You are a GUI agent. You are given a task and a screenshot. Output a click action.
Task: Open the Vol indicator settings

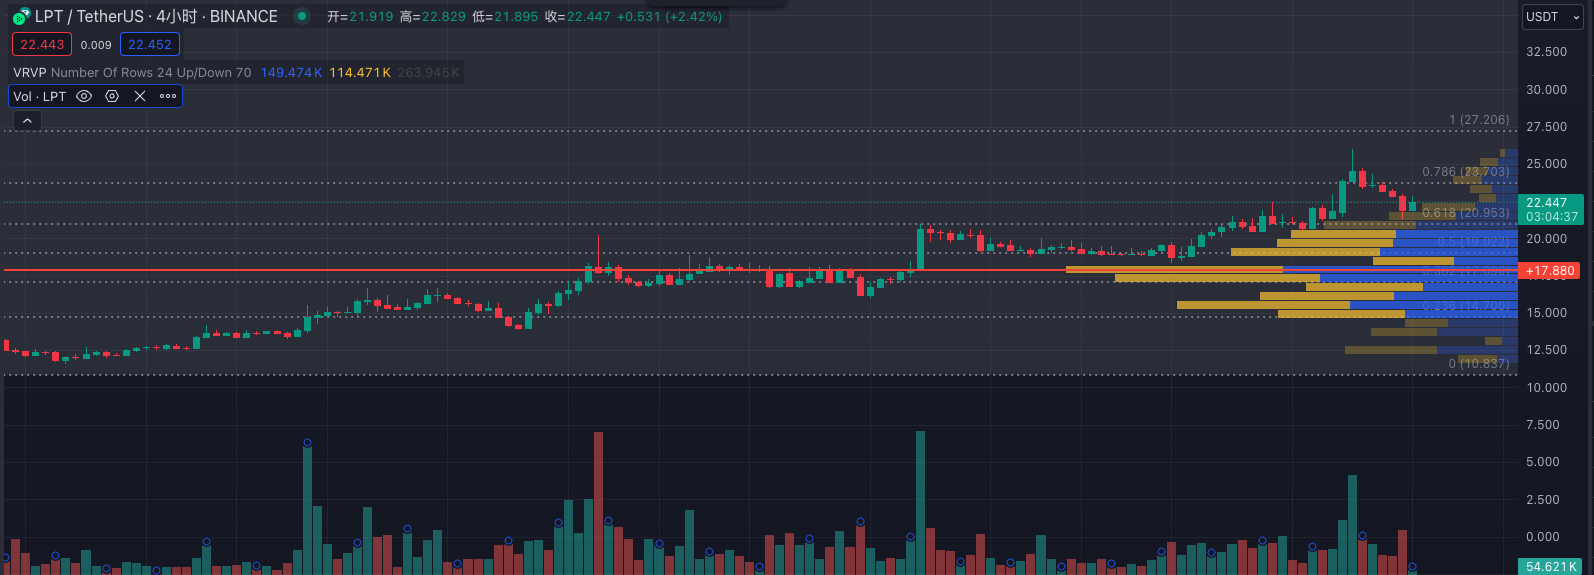point(112,97)
